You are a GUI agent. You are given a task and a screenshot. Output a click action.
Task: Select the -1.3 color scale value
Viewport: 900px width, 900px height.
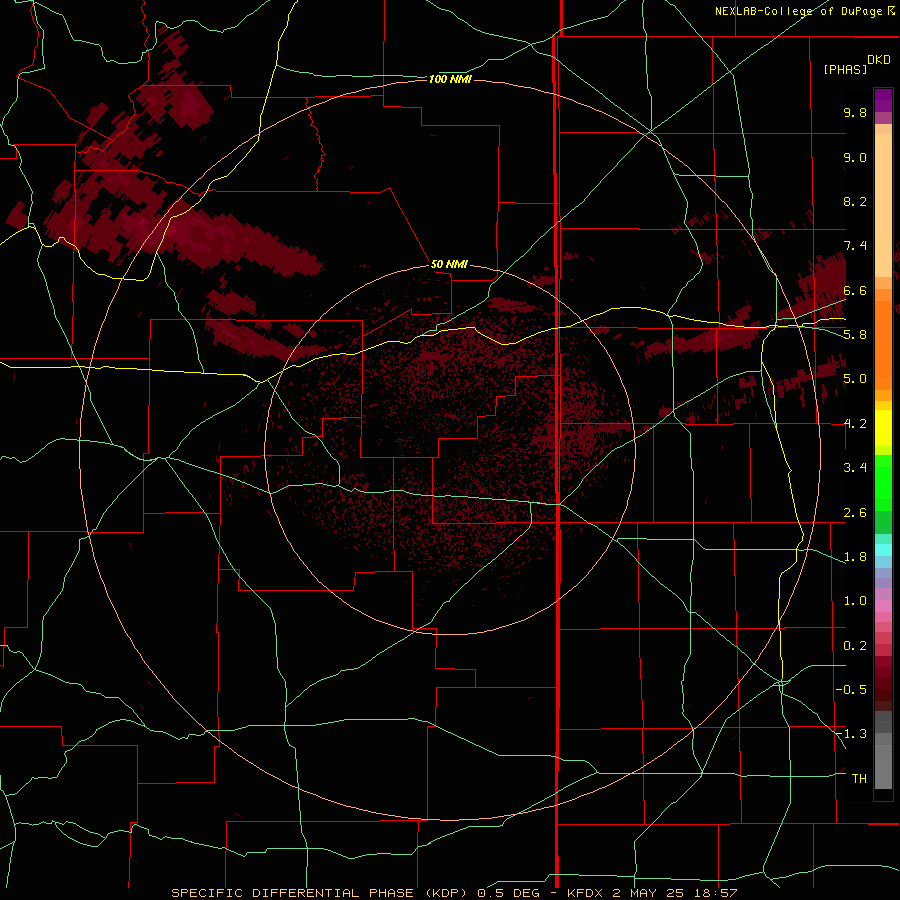851,734
